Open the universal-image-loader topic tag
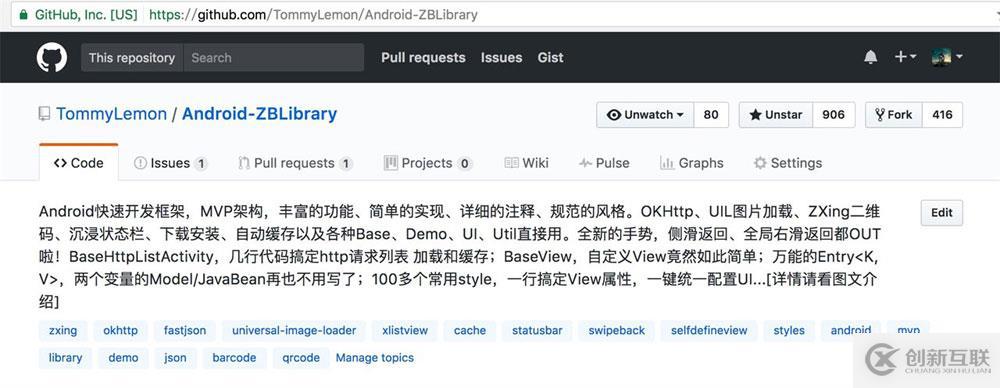 (x=294, y=331)
